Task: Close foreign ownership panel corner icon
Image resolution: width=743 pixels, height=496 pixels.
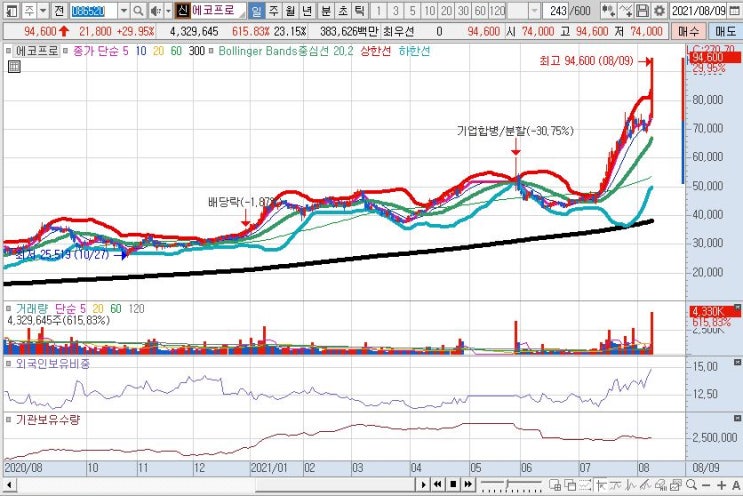Action: tap(737, 362)
